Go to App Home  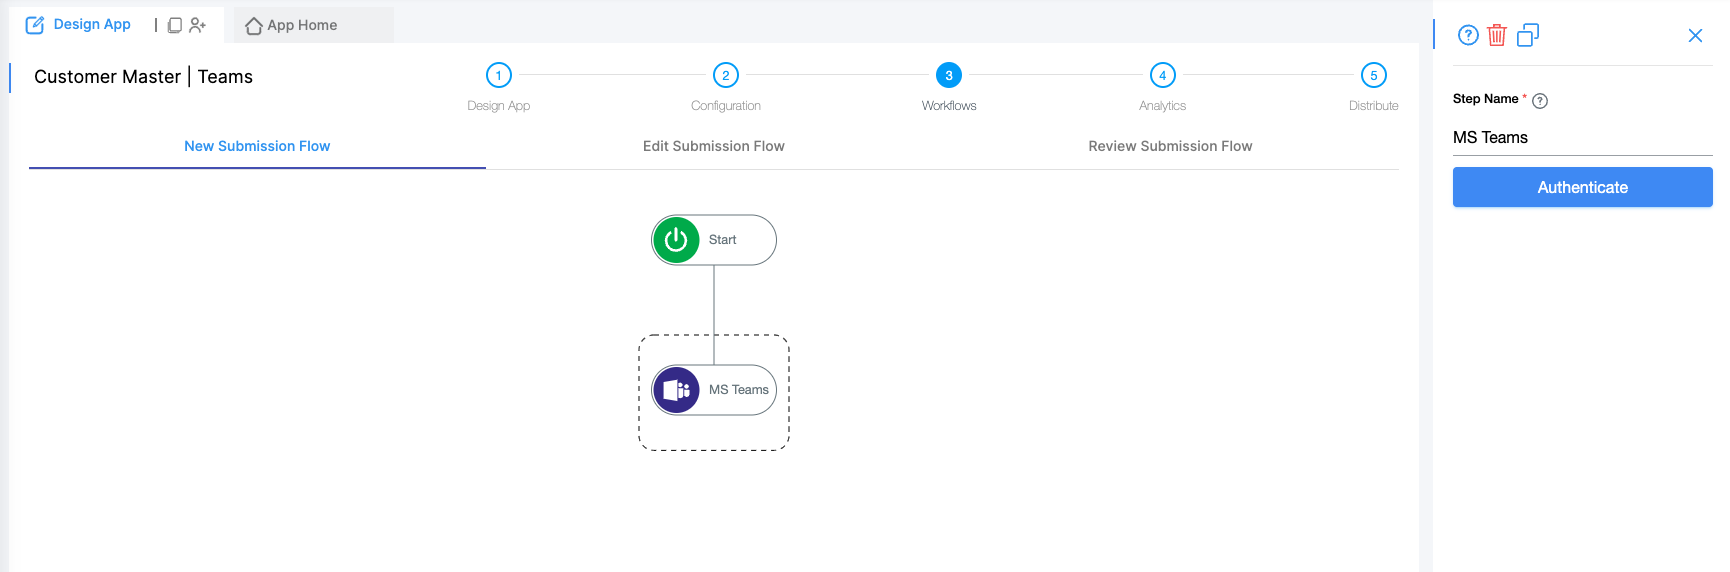pos(292,25)
